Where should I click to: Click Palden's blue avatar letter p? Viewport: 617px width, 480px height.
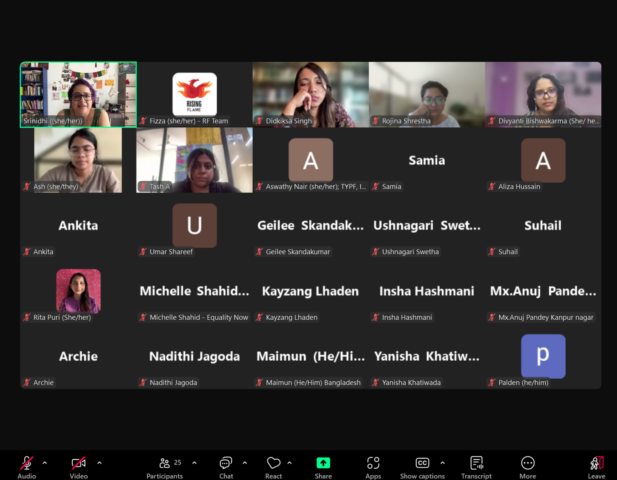(x=543, y=356)
